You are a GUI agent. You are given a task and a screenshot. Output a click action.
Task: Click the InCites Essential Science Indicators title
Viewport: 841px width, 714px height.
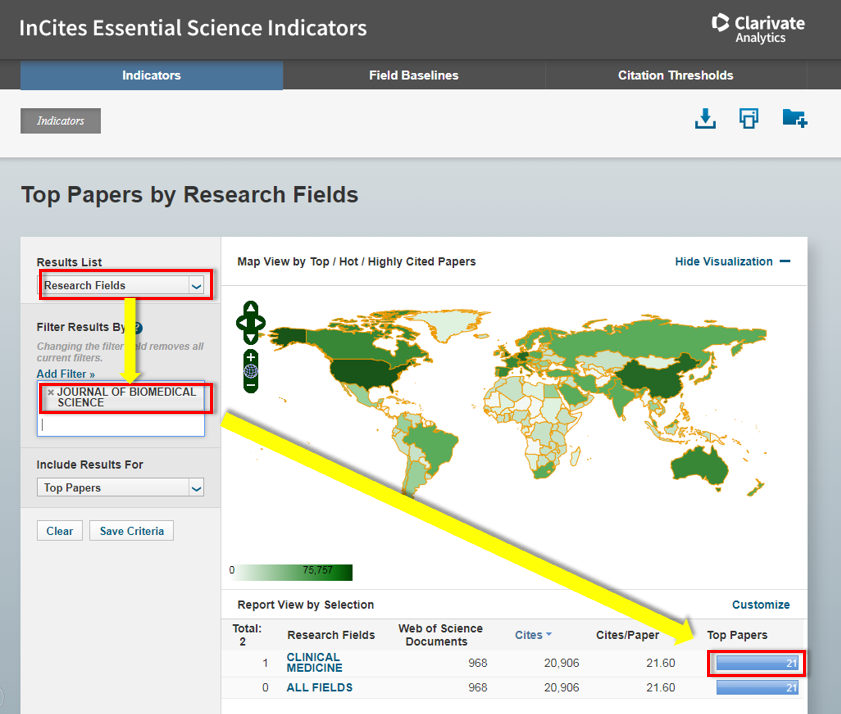tap(193, 28)
